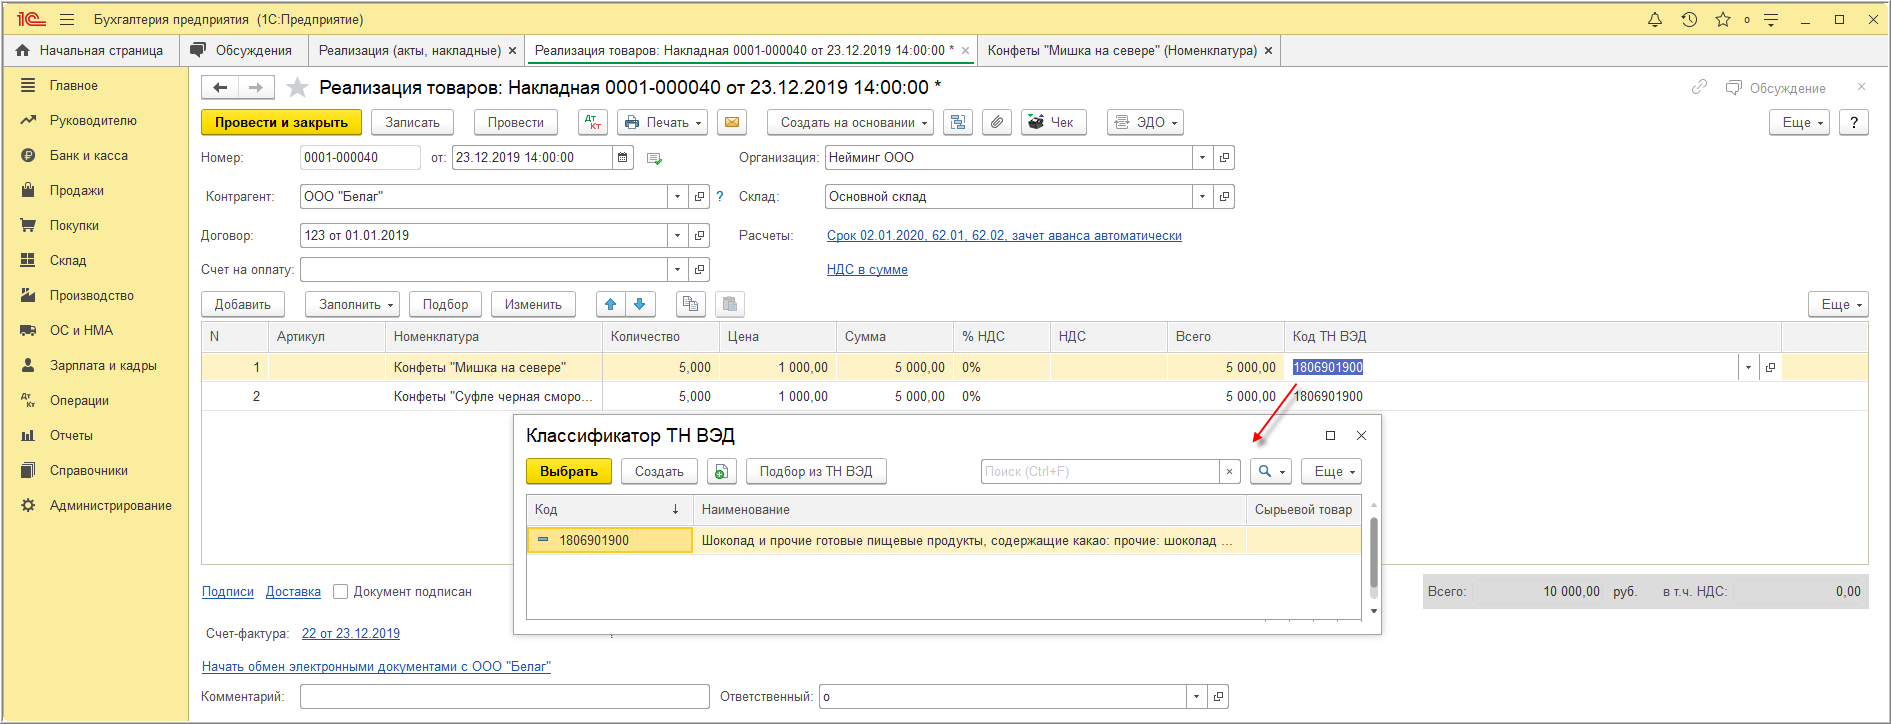The width and height of the screenshot is (1891, 724).
Task: Switch to Реализация (акты, накладные) tab
Action: click(x=409, y=50)
